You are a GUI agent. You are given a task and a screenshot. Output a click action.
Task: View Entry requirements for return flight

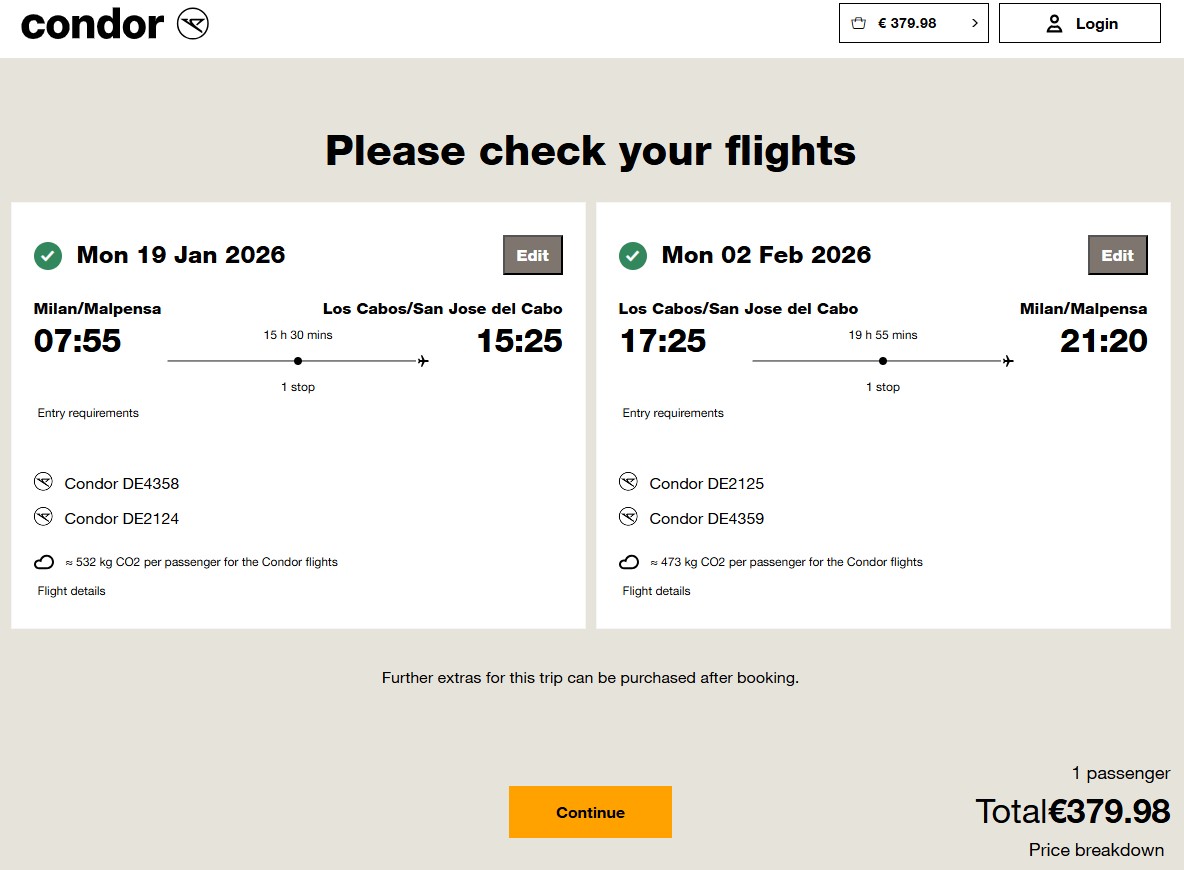point(673,413)
